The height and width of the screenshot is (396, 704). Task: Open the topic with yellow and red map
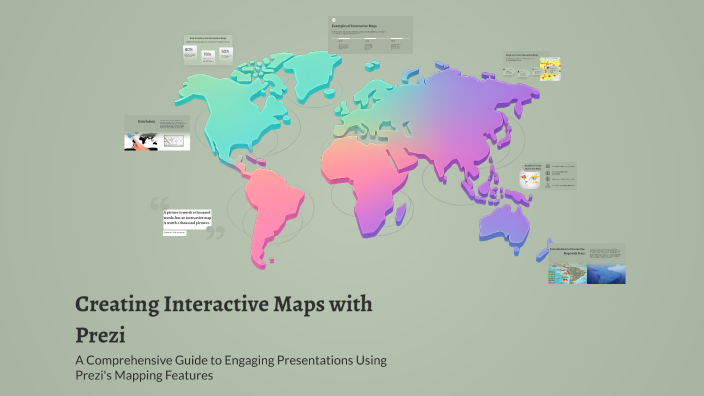point(532,66)
